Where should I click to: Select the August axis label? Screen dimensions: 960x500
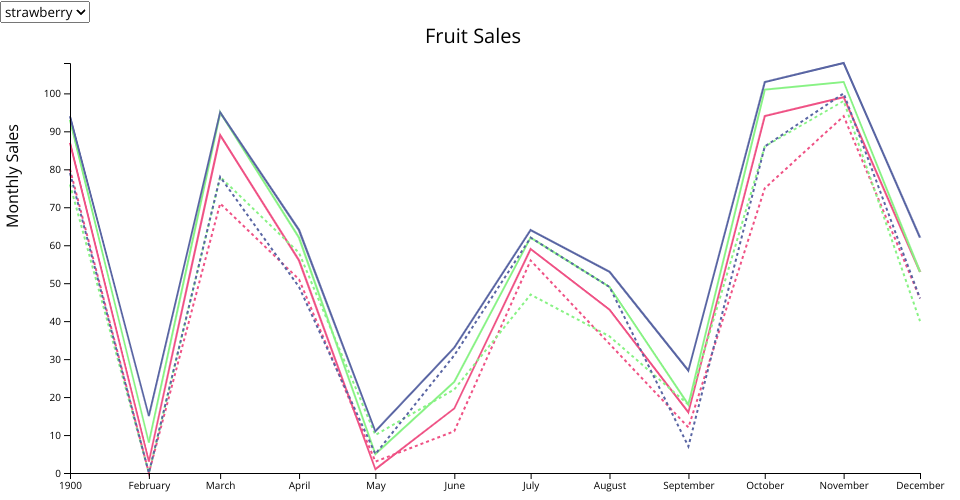pos(607,486)
